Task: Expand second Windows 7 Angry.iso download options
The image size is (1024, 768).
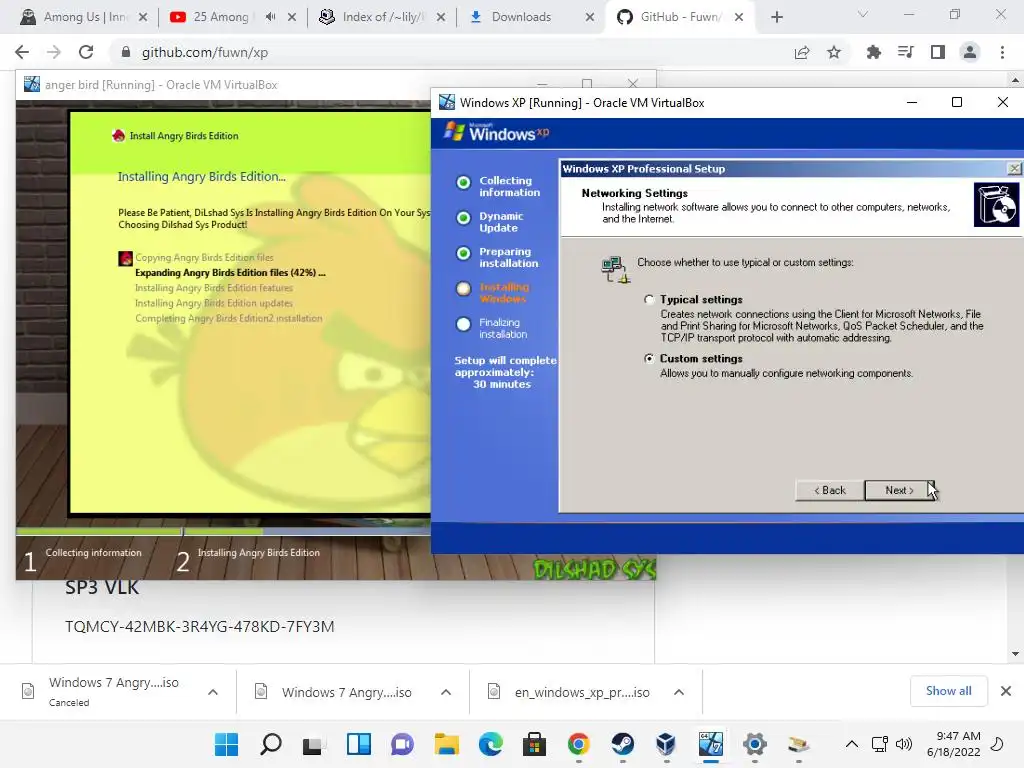Action: 446,692
